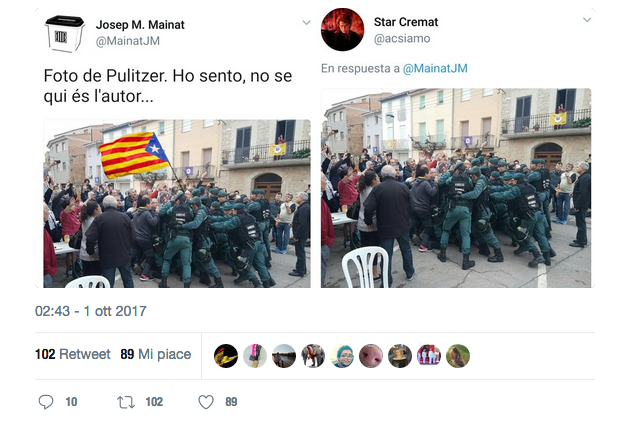Open Josep M. Mainat's ballot box avatar
The width and height of the screenshot is (632, 437).
(64, 33)
